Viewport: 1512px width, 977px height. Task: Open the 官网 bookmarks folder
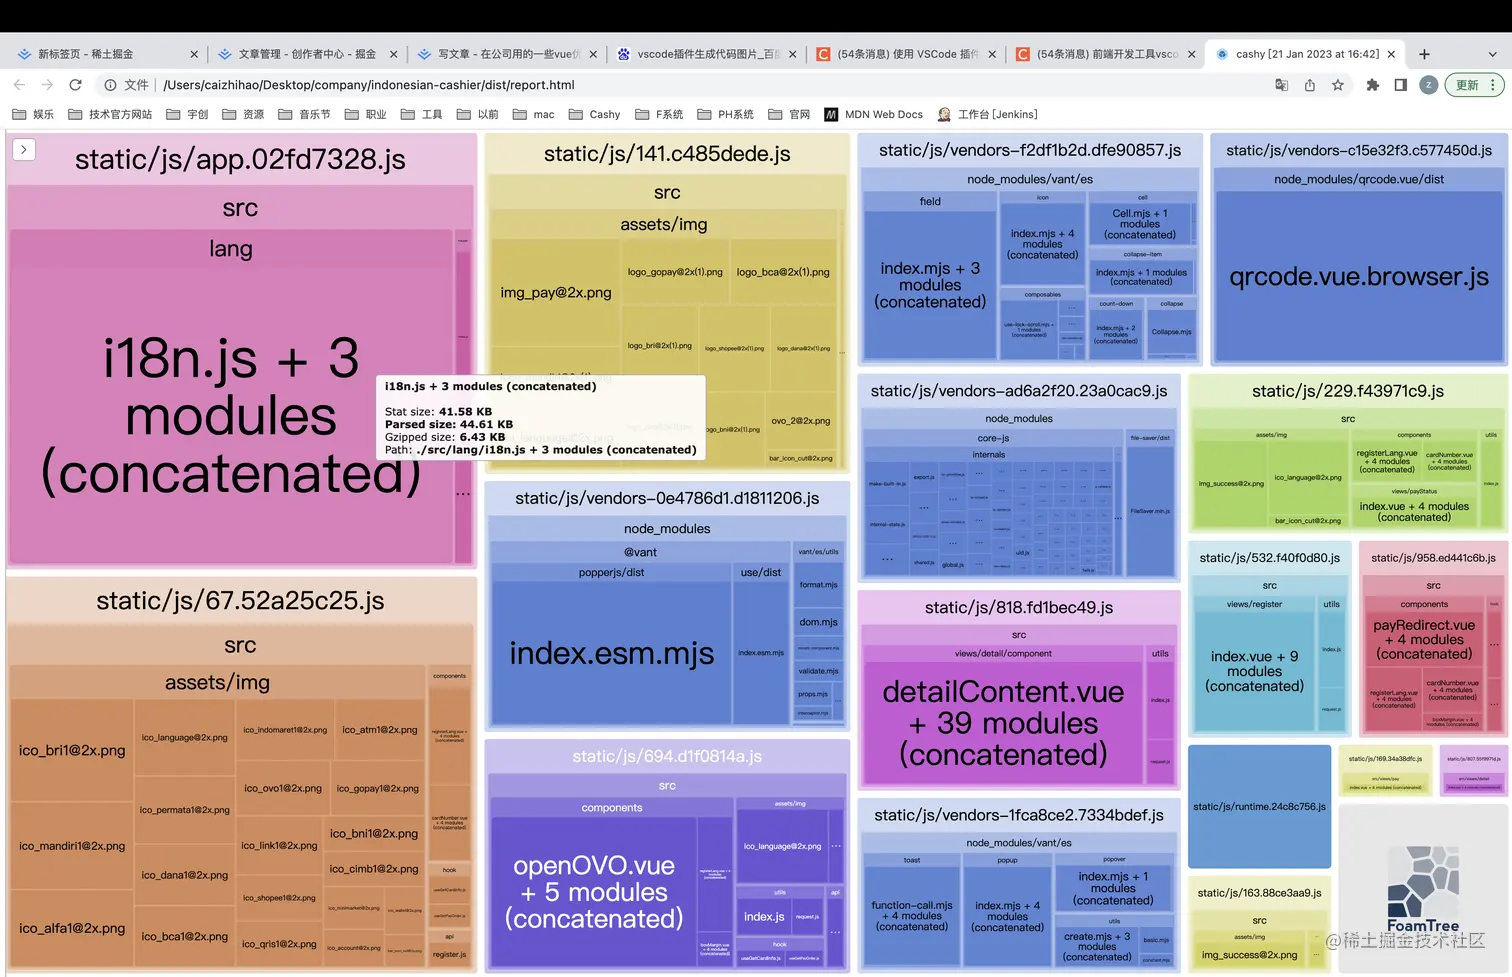(789, 114)
